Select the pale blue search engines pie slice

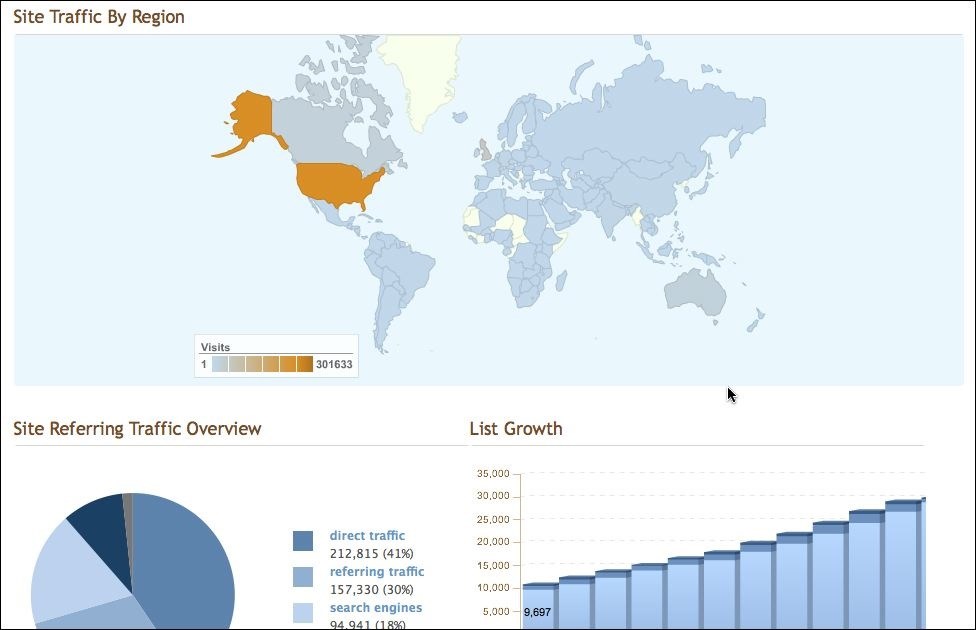pos(72,573)
